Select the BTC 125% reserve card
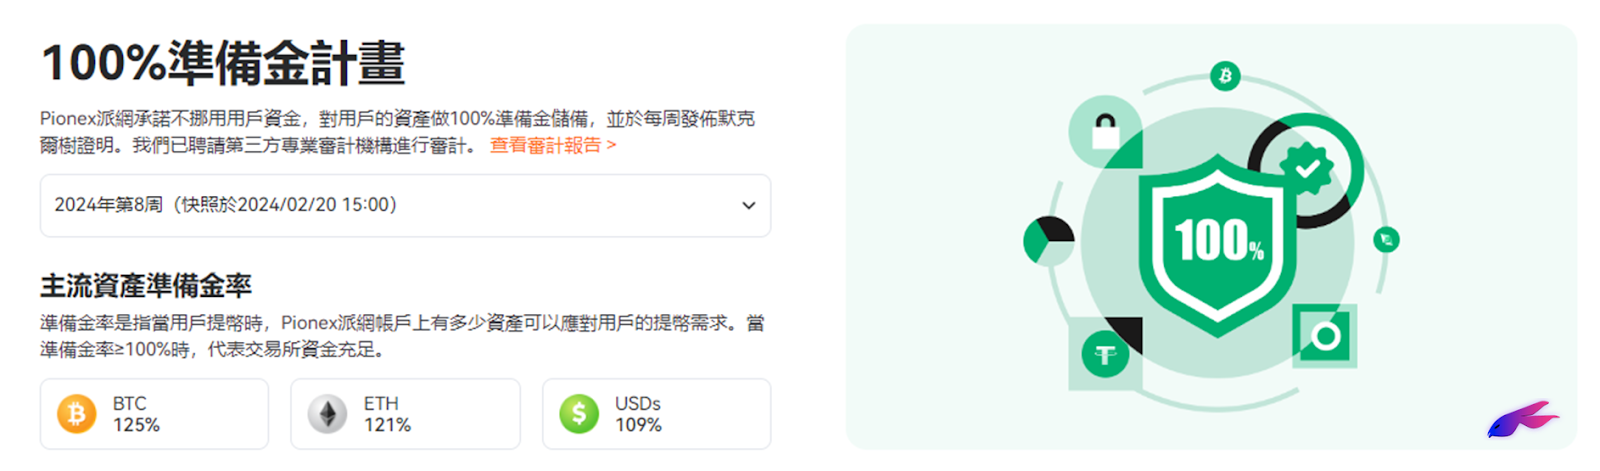 [x=154, y=414]
